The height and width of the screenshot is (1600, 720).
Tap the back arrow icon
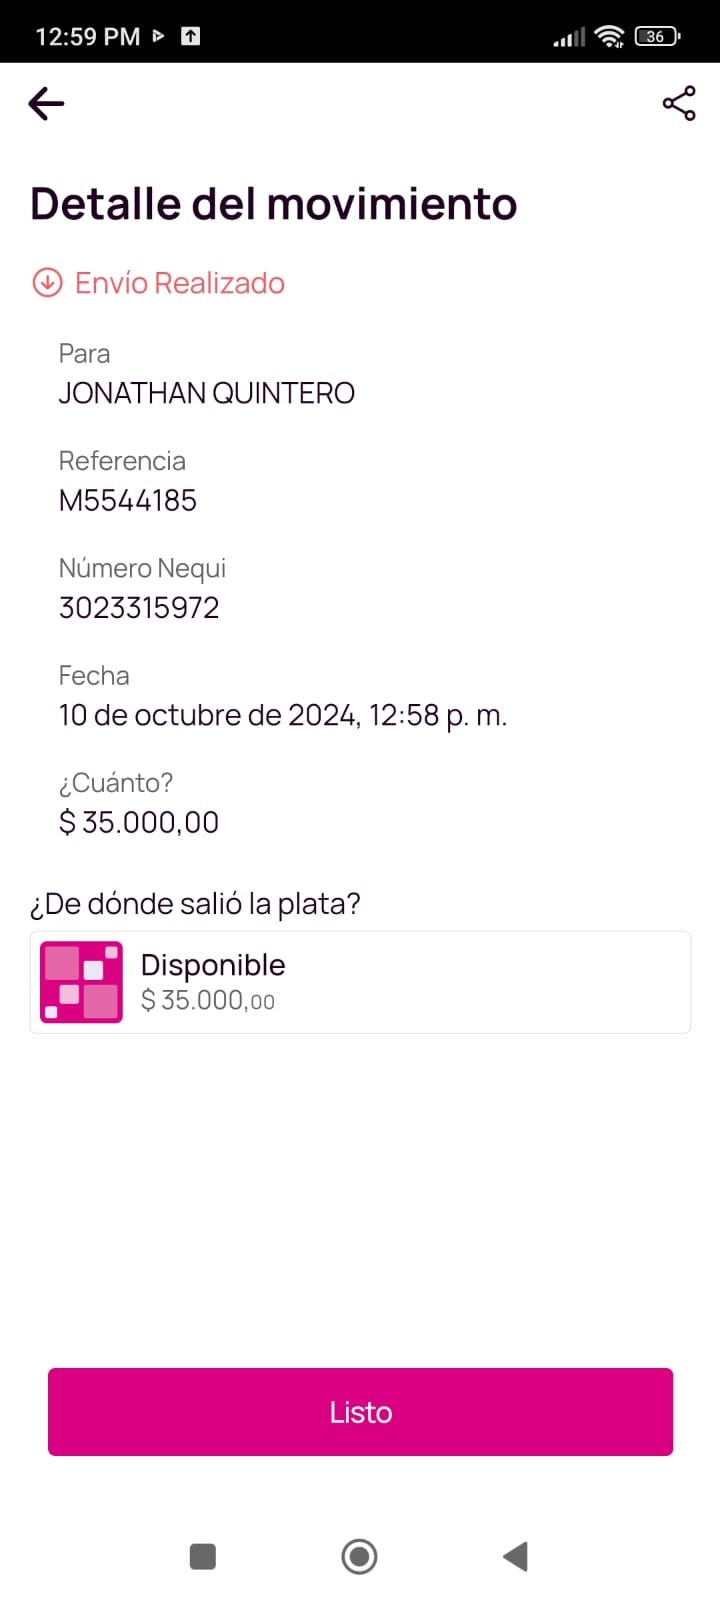click(47, 103)
